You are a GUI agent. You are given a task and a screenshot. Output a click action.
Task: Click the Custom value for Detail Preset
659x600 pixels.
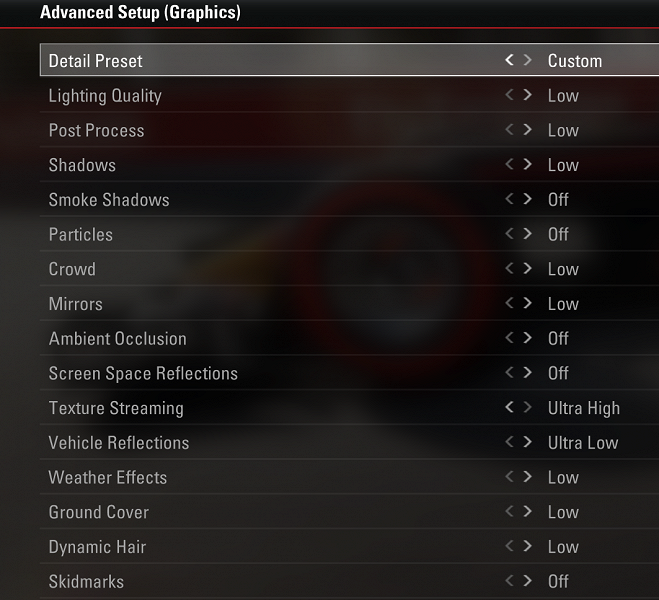(x=574, y=61)
